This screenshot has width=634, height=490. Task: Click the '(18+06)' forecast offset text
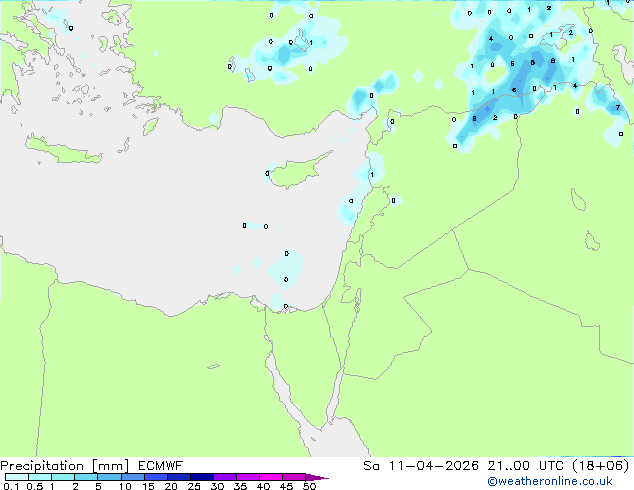point(601,466)
